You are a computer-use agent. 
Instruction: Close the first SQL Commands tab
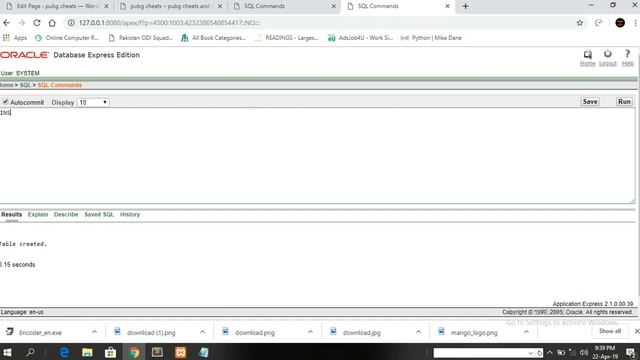click(x=333, y=6)
